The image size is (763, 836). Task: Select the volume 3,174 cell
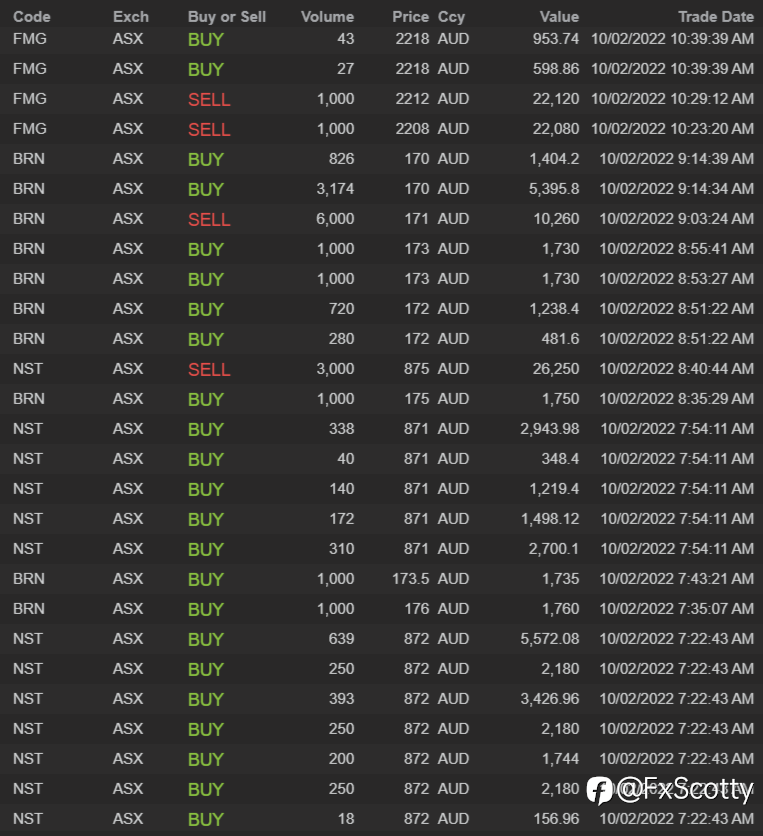tap(335, 189)
